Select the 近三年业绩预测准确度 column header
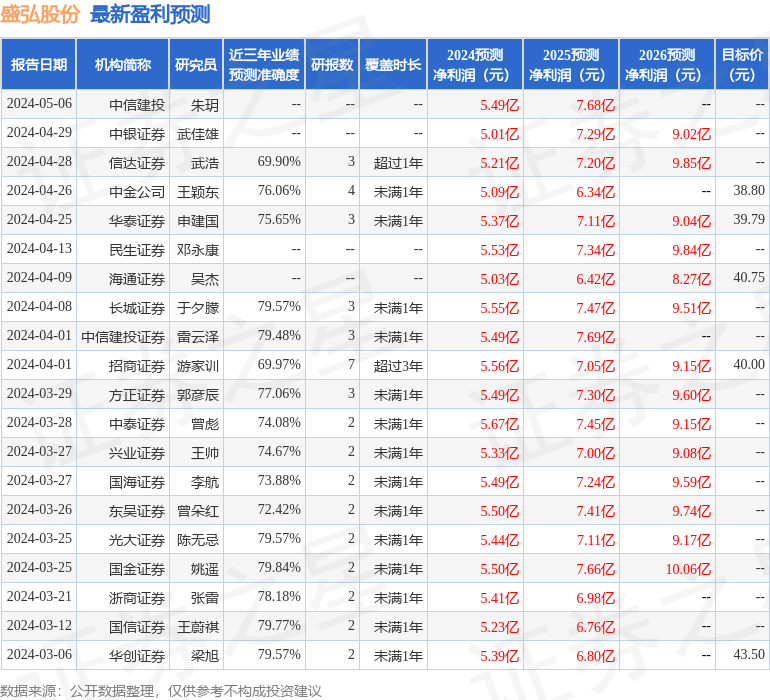 (264, 64)
